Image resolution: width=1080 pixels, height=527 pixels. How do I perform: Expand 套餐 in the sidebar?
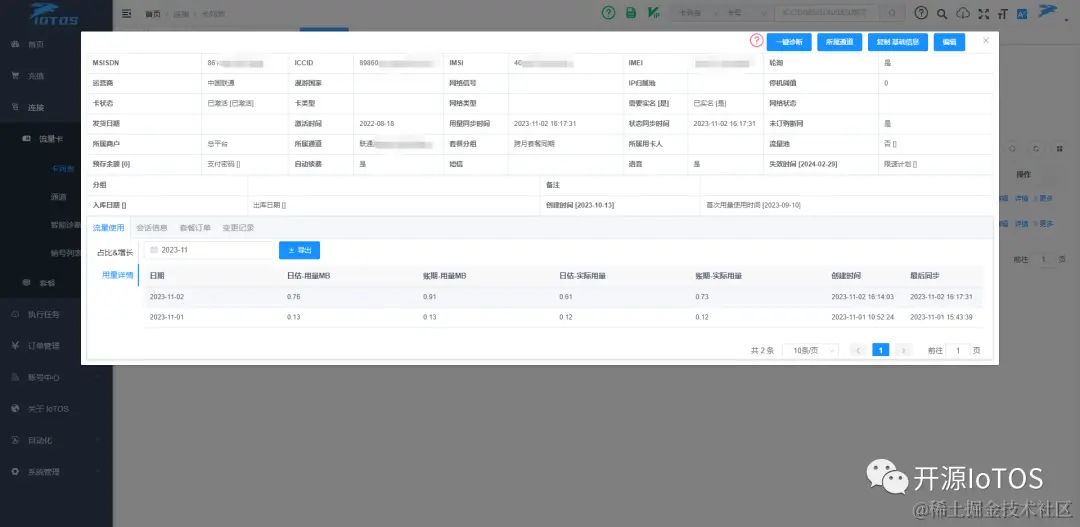coord(47,282)
